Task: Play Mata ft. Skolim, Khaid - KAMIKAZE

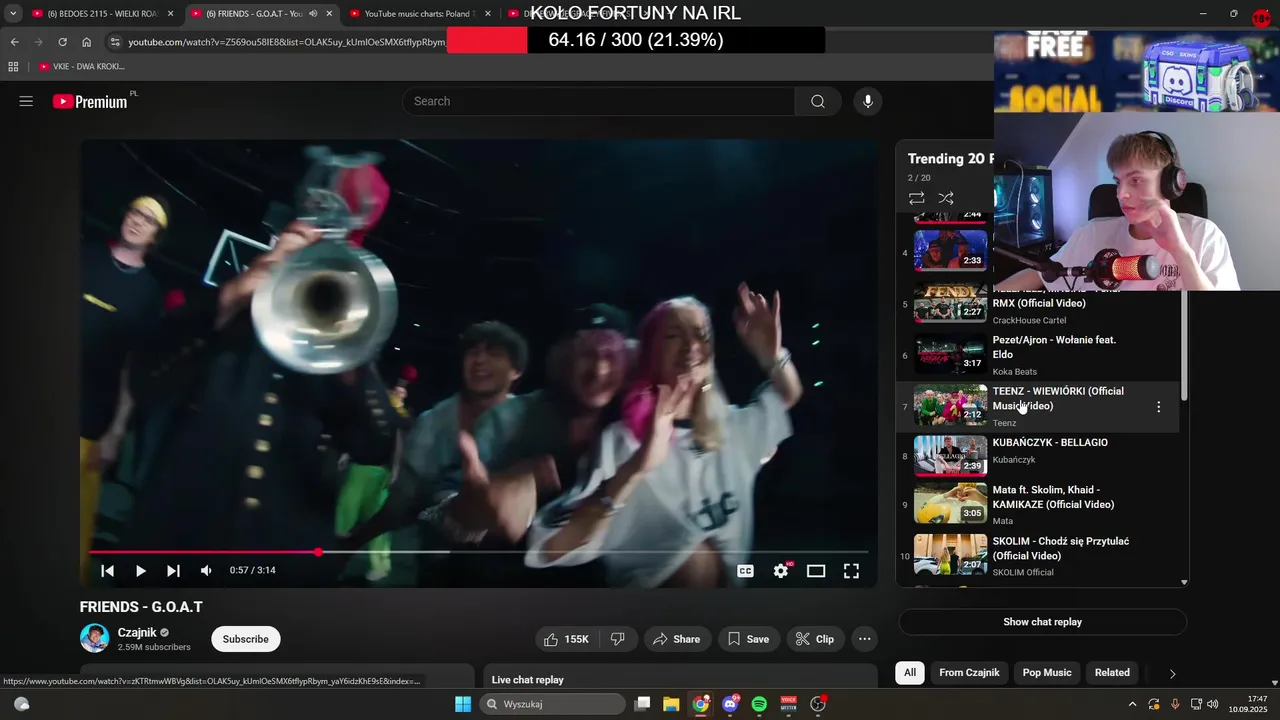Action: (1037, 504)
